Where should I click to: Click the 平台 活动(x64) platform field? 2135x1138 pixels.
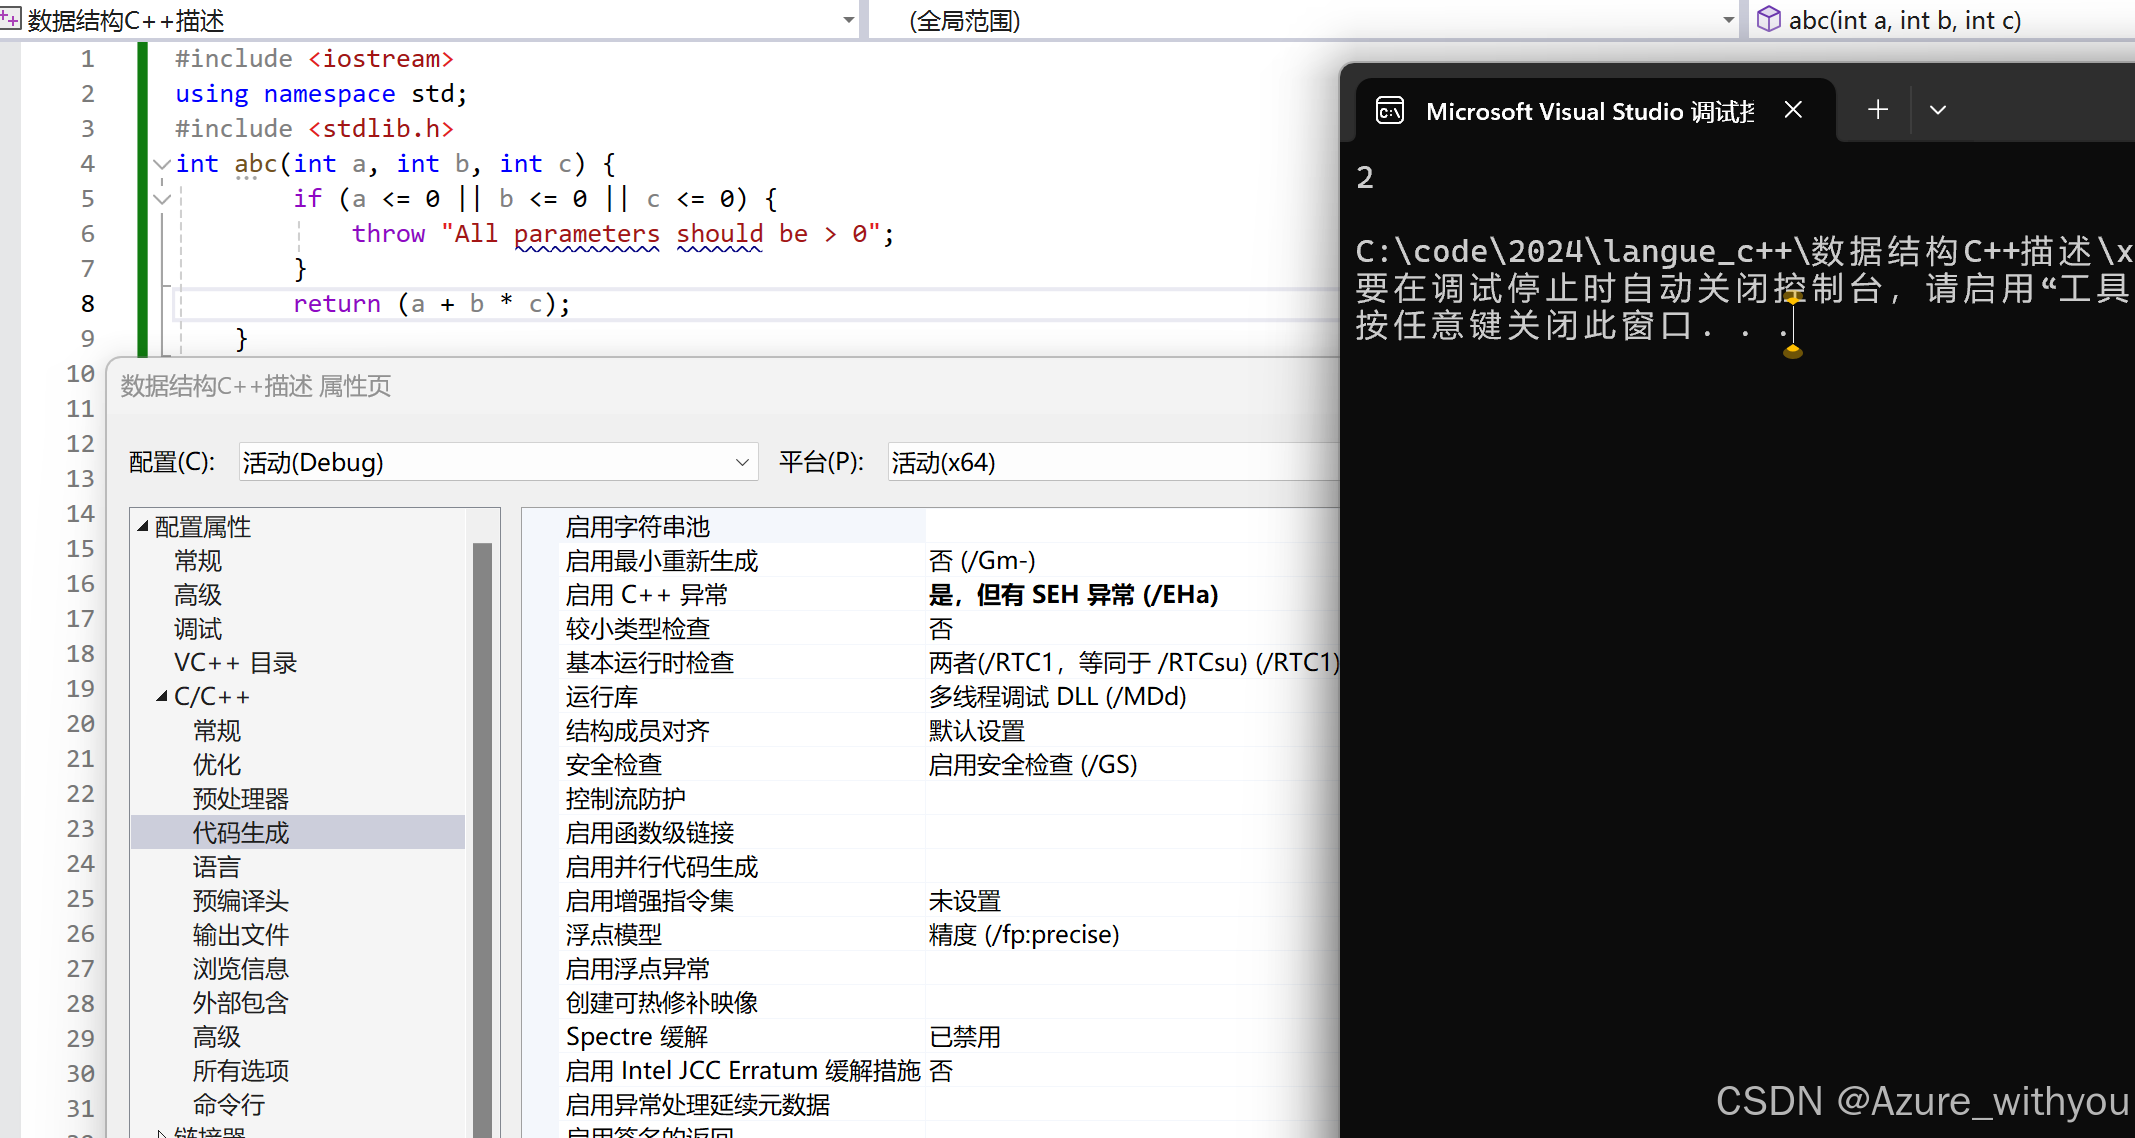1110,462
